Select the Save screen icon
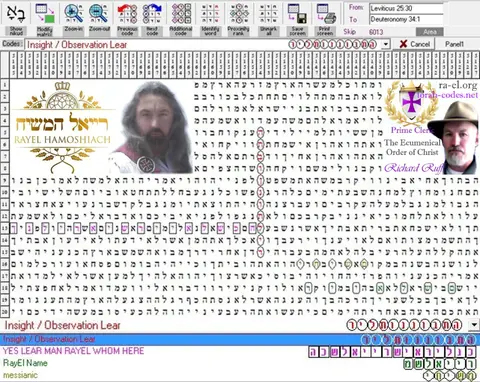Image resolution: width=480 pixels, height=382 pixels. pyautogui.click(x=297, y=18)
